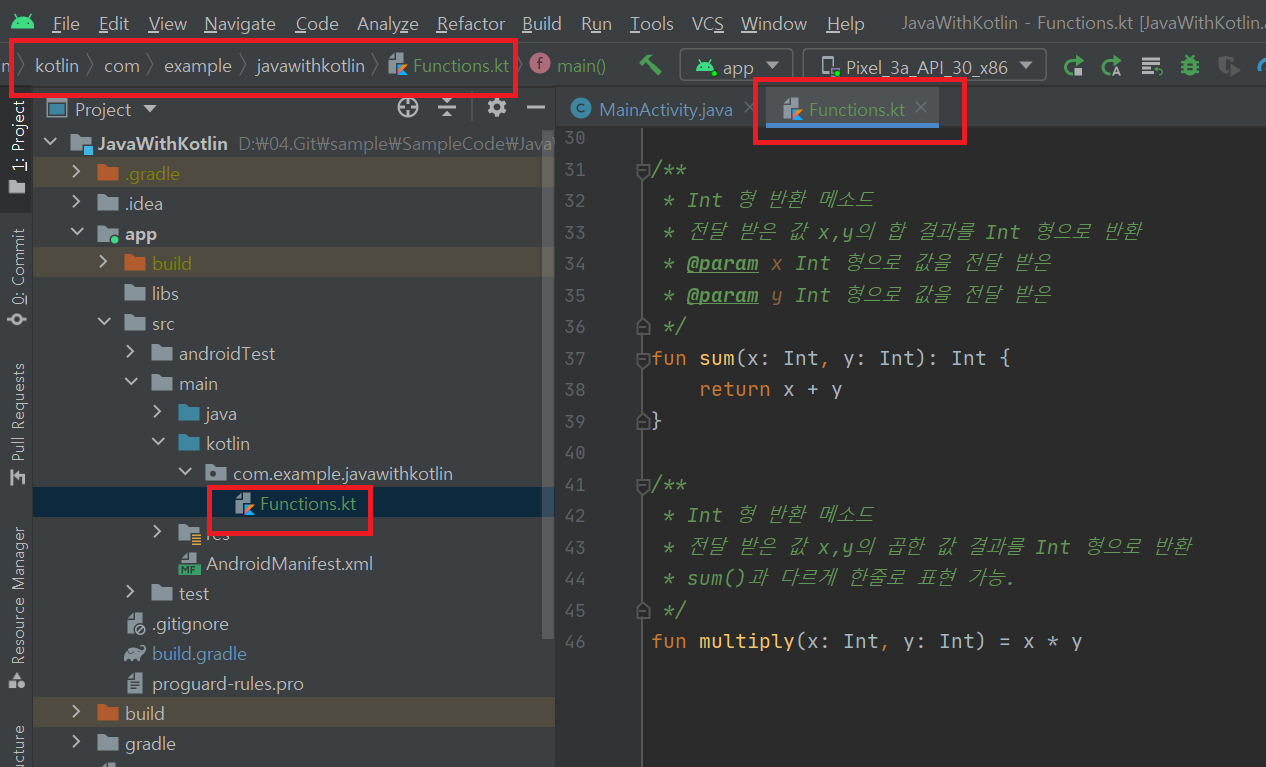
Task: Expand the .gradle folder arrow
Action: point(77,173)
